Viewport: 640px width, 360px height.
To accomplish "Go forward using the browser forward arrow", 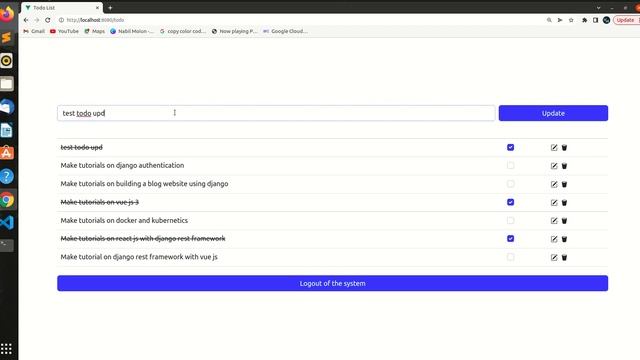I will click(x=37, y=20).
